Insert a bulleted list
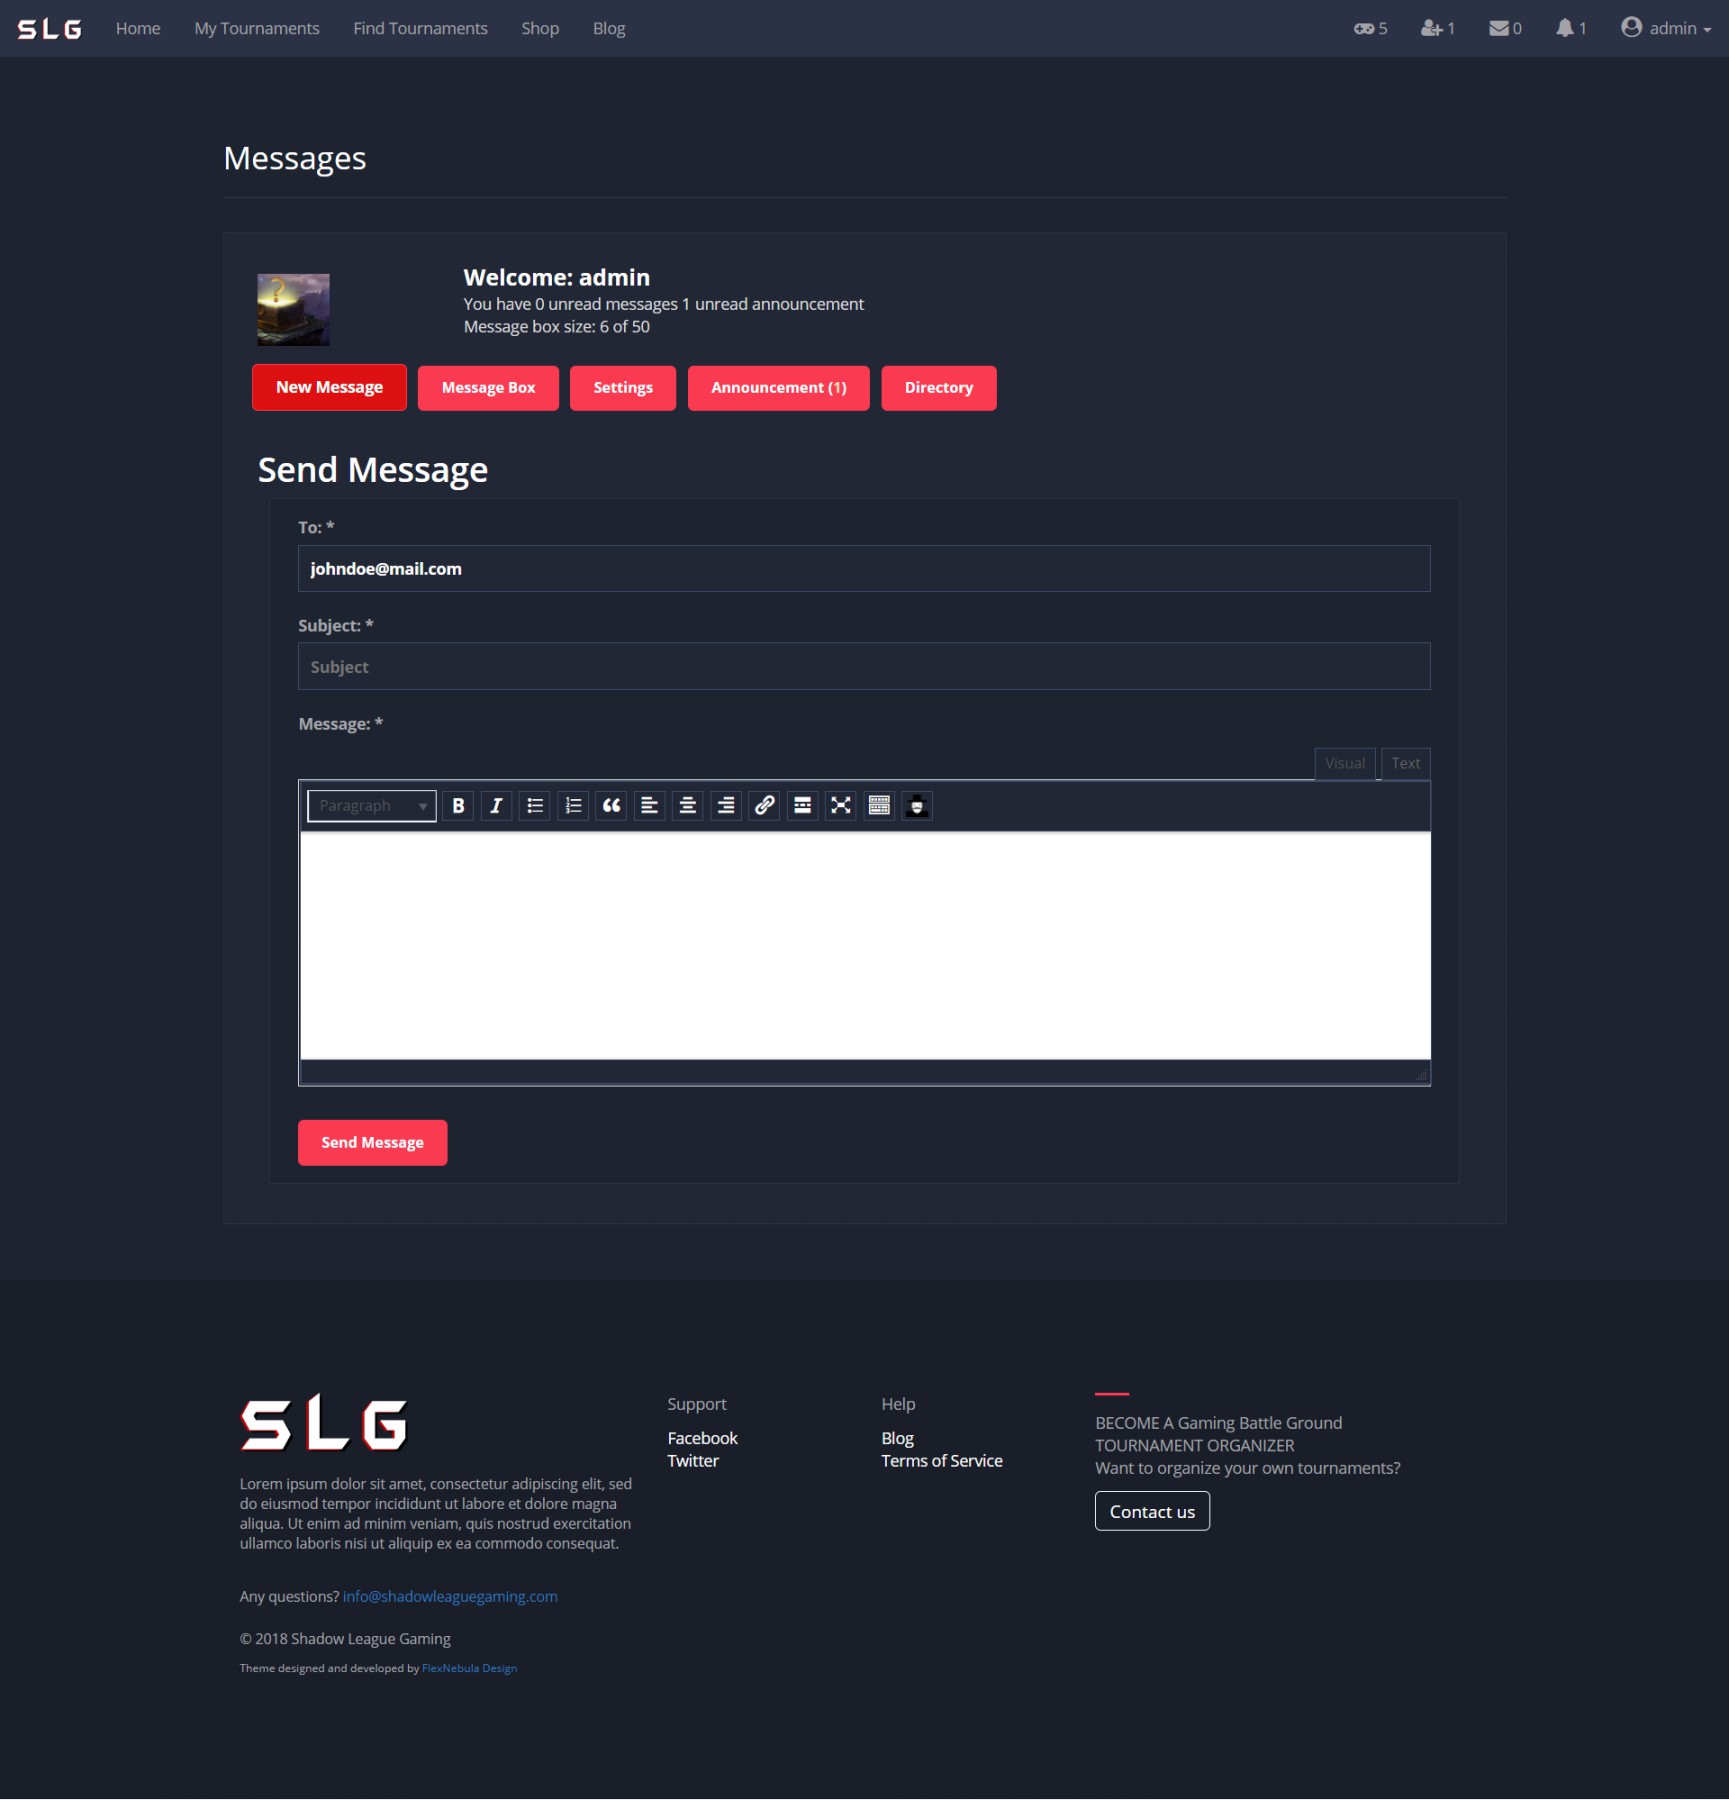This screenshot has width=1729, height=1800. coord(535,806)
